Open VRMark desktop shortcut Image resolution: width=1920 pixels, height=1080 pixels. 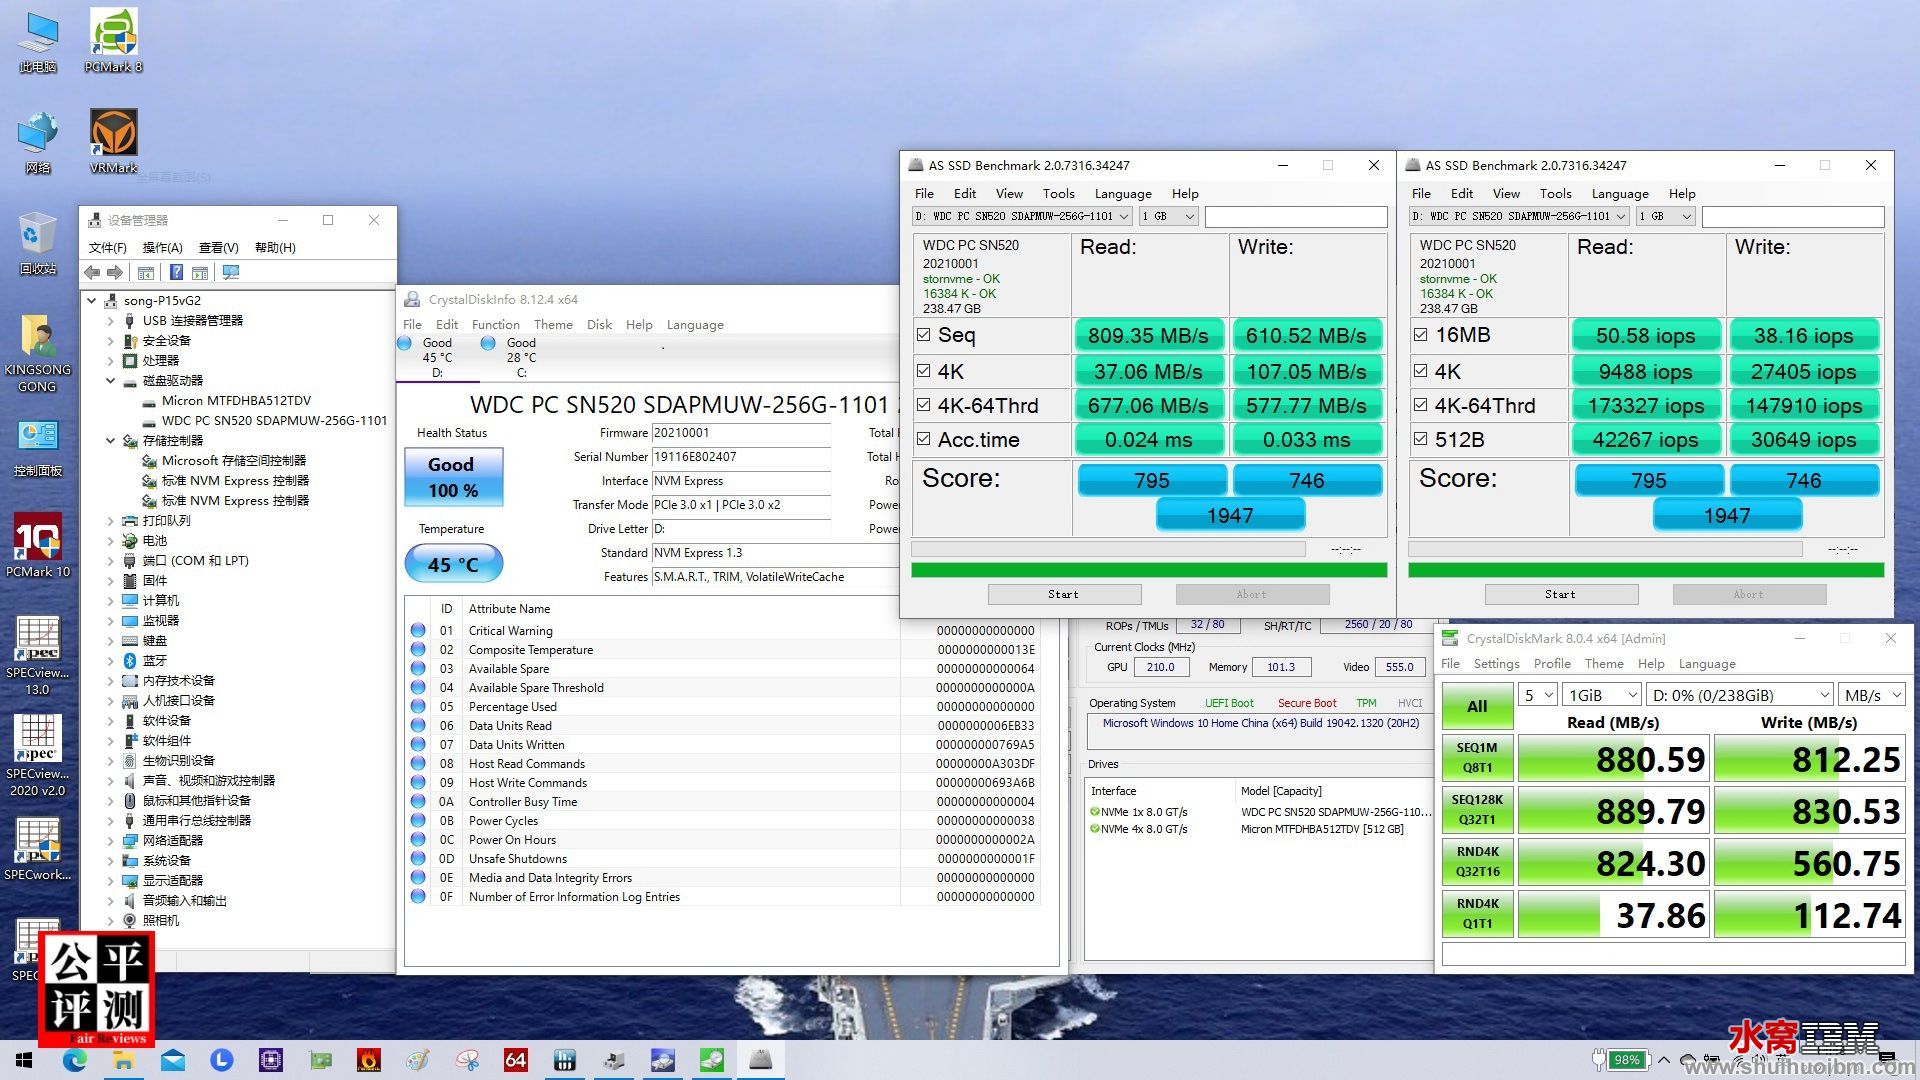coord(113,141)
